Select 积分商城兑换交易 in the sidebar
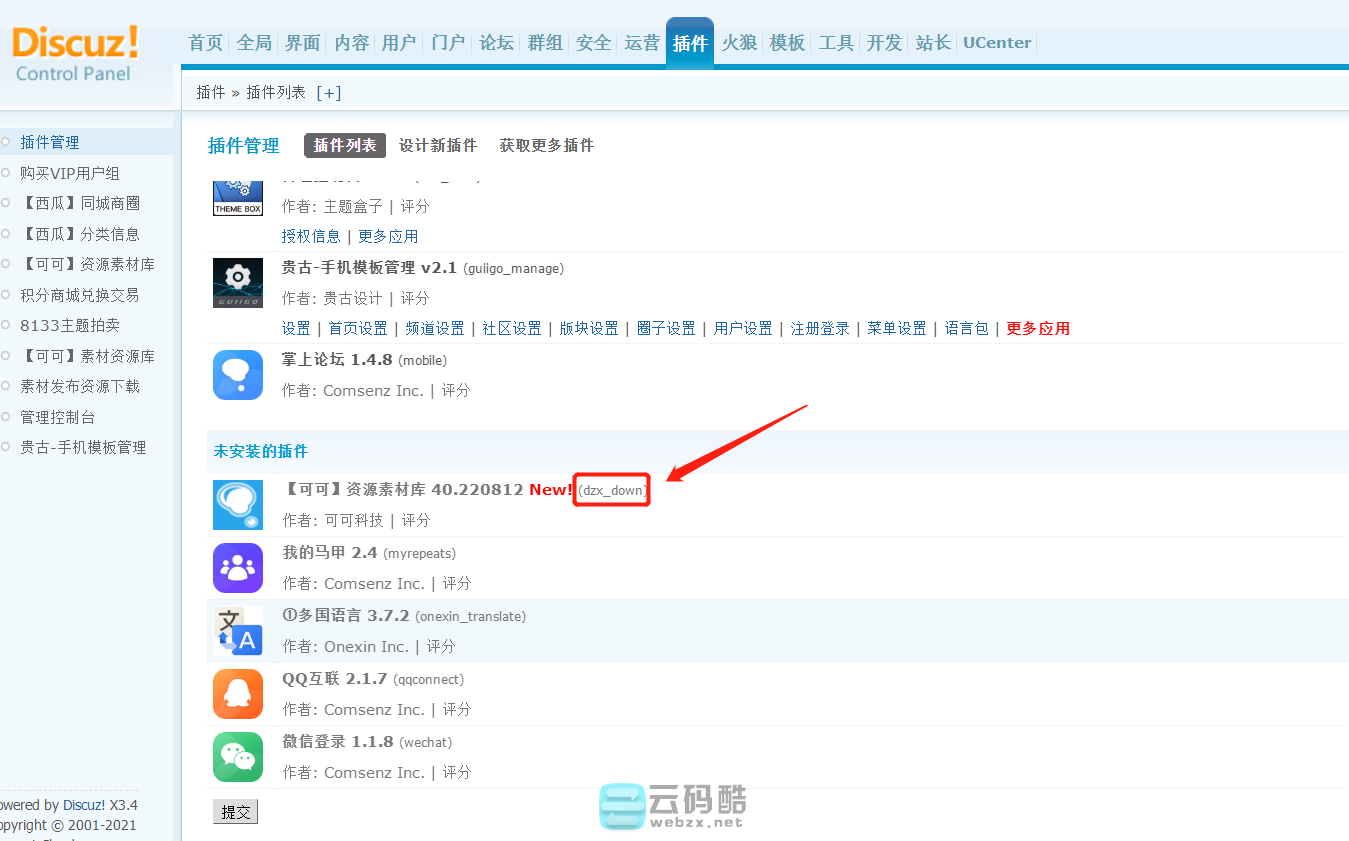The image size is (1349, 841). (80, 295)
